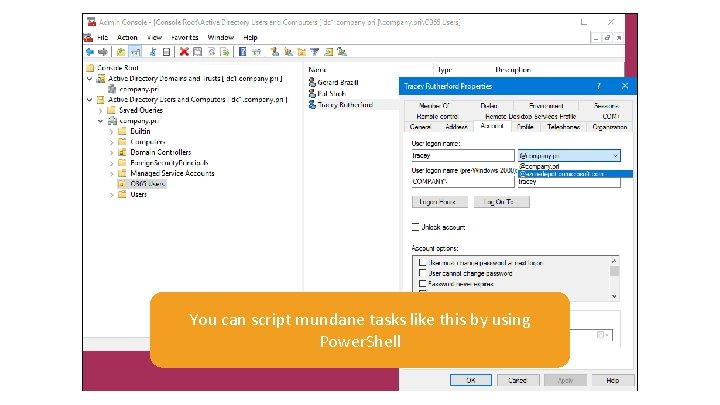Open the Favorites menu

185,37
